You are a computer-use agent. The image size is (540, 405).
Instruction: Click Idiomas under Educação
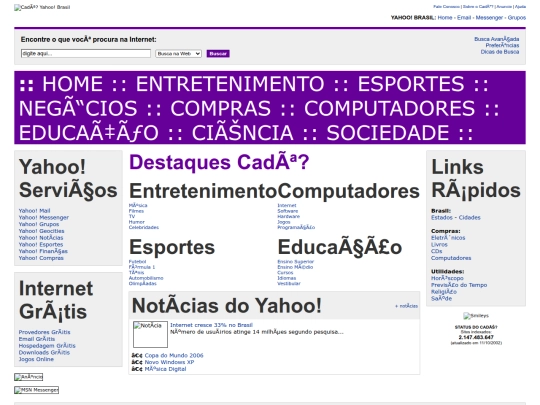point(287,278)
